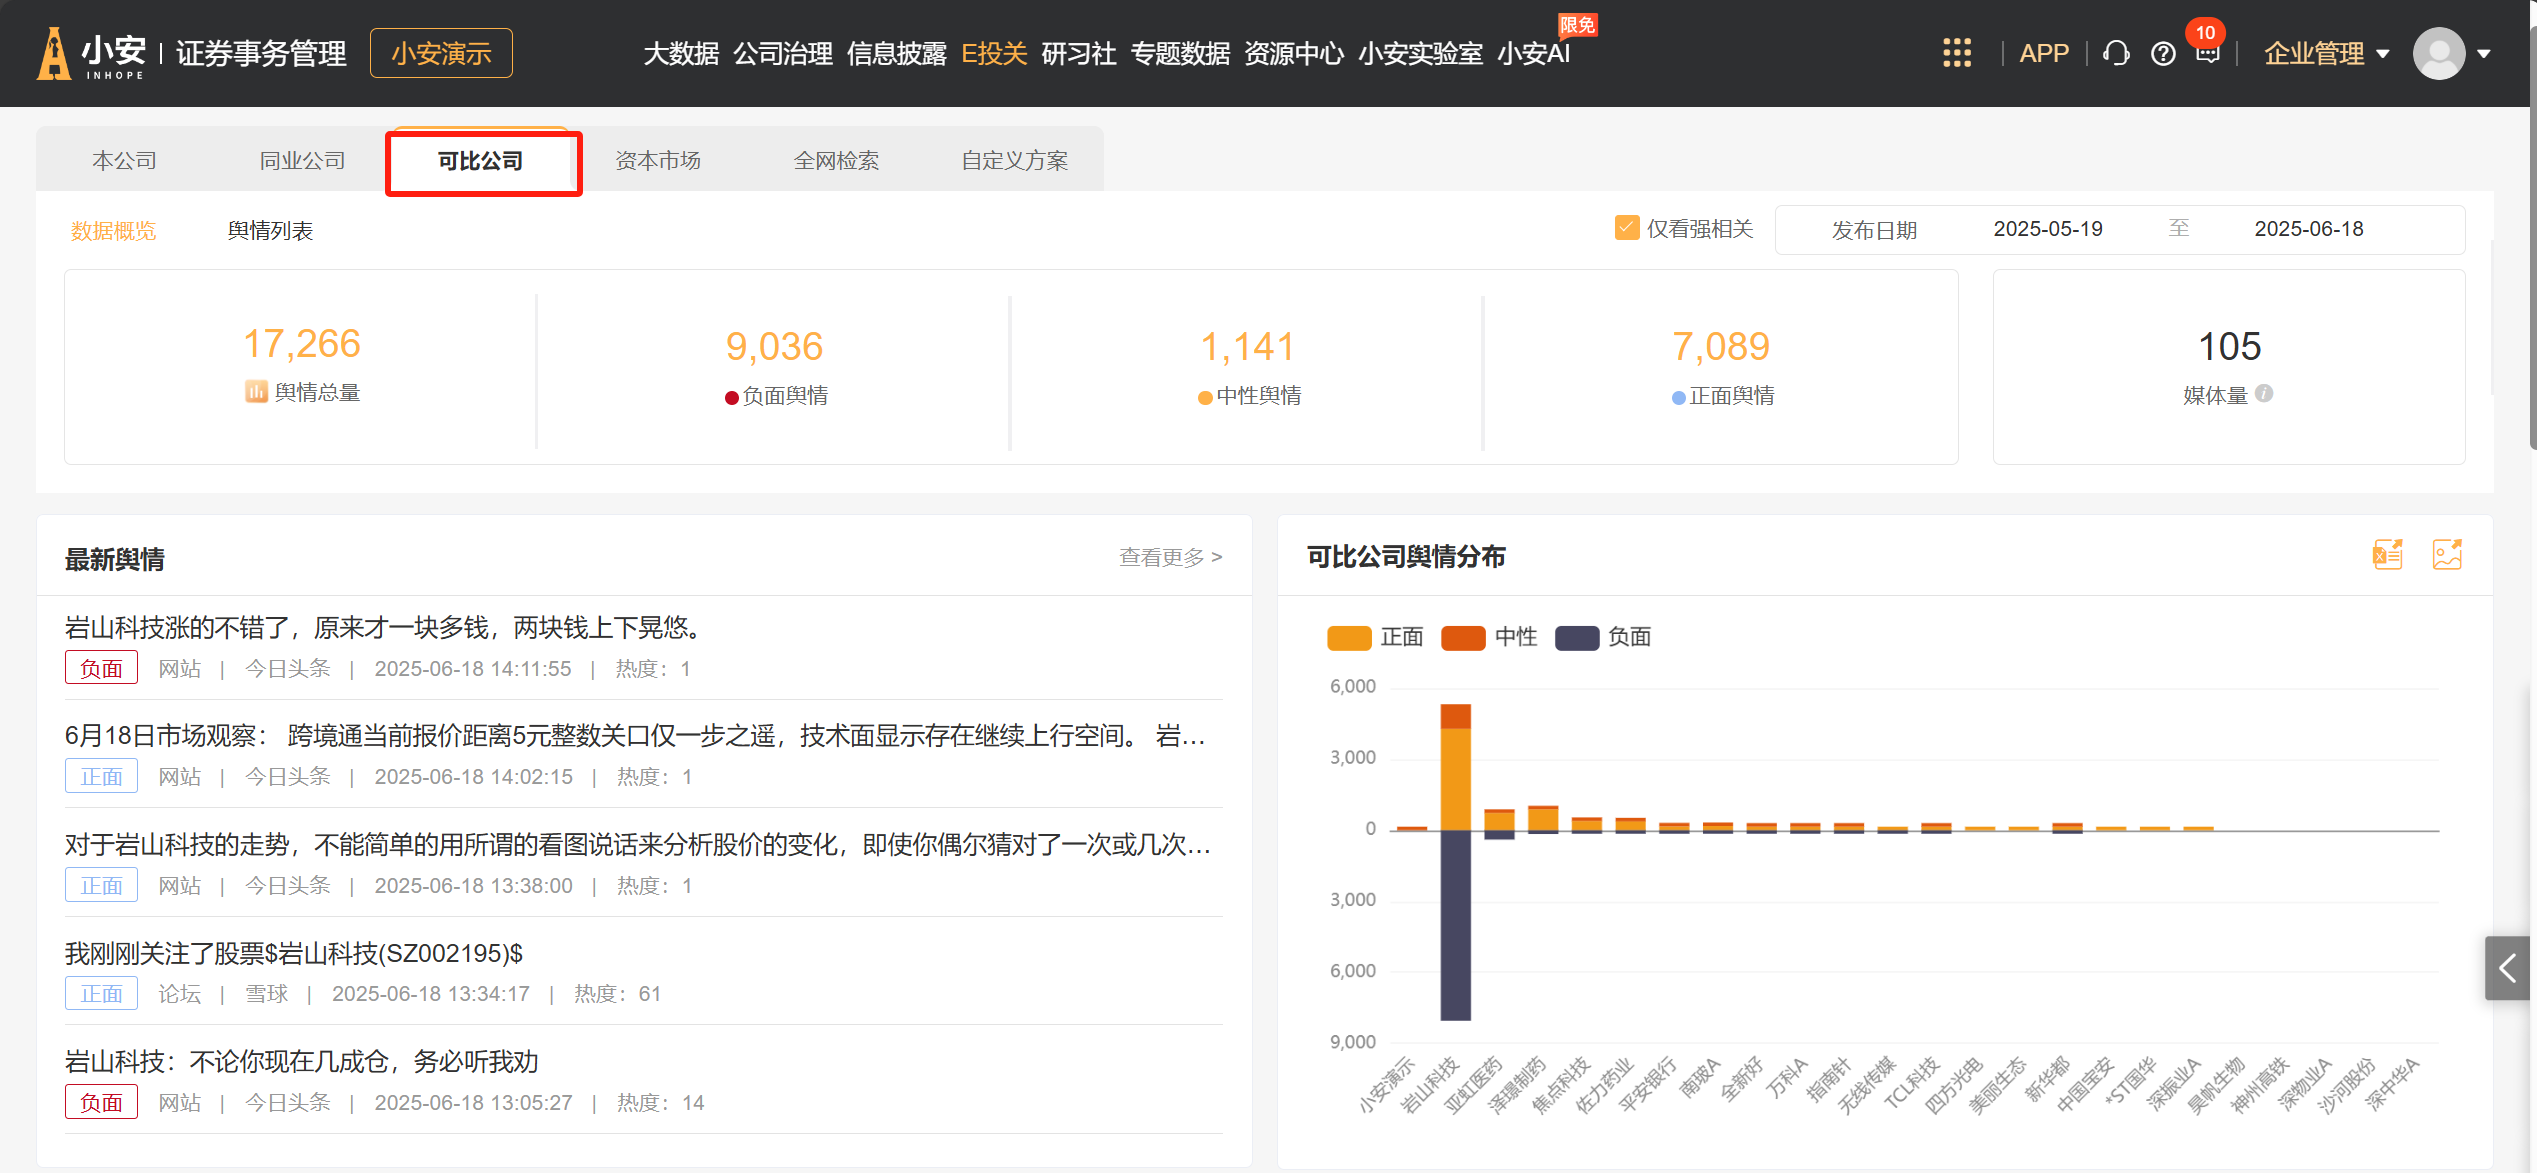This screenshot has height=1173, width=2537.
Task: Click the user avatar icon
Action: pyautogui.click(x=2438, y=53)
